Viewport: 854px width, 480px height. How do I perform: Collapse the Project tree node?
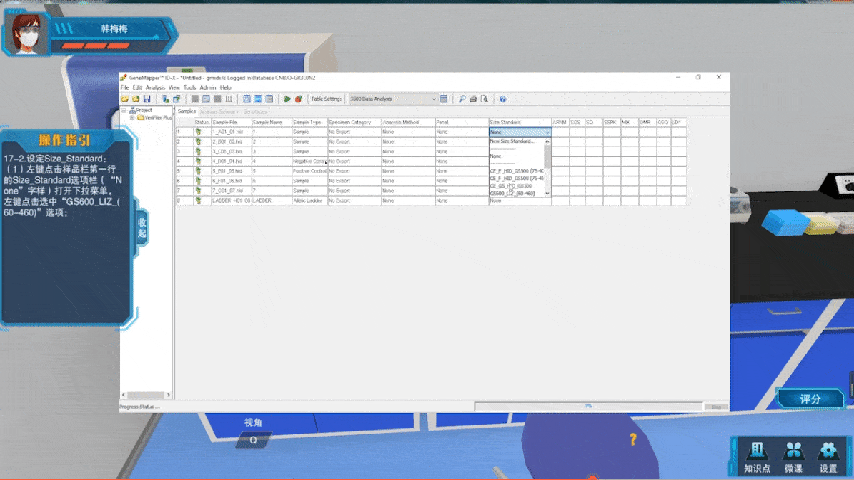click(x=124, y=111)
